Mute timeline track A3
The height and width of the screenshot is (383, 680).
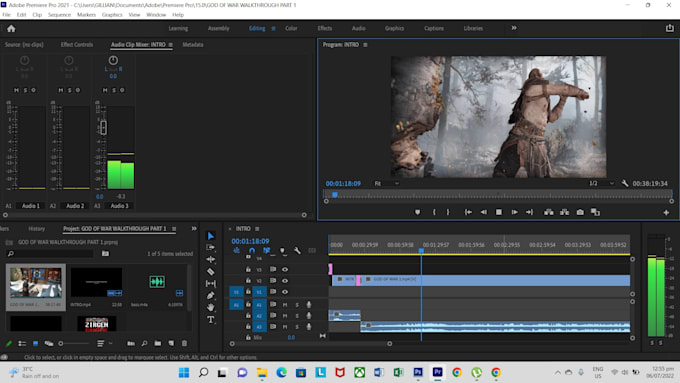(285, 327)
